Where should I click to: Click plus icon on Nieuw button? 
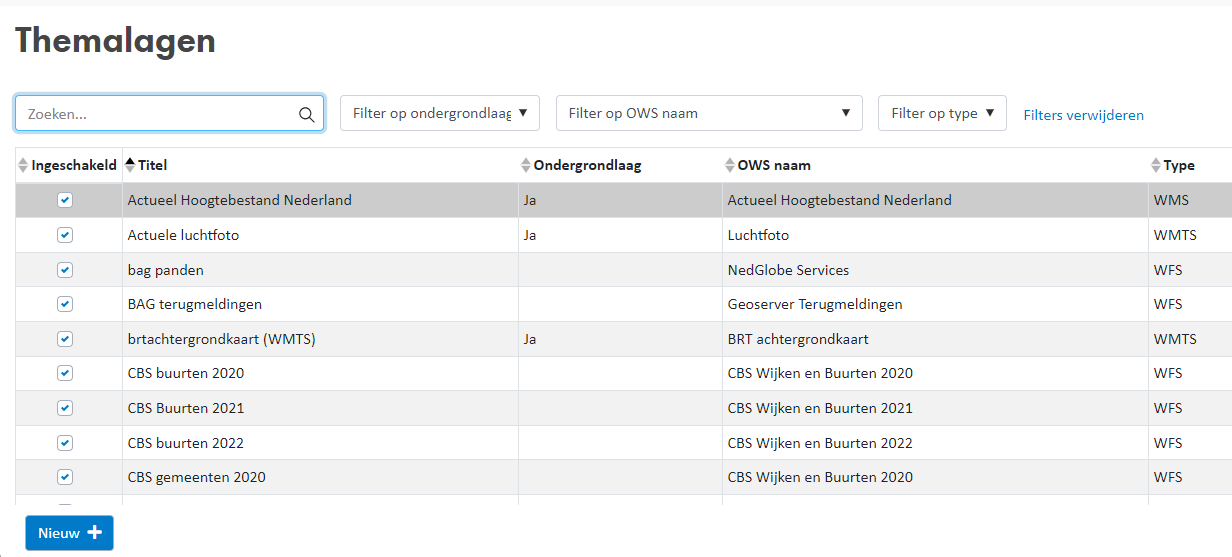(95, 533)
